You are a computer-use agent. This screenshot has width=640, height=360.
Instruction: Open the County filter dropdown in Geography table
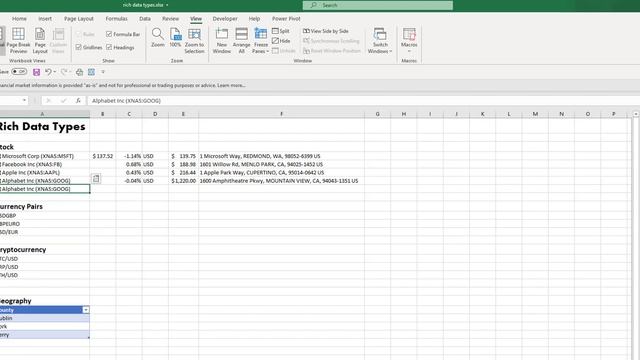[x=86, y=310]
